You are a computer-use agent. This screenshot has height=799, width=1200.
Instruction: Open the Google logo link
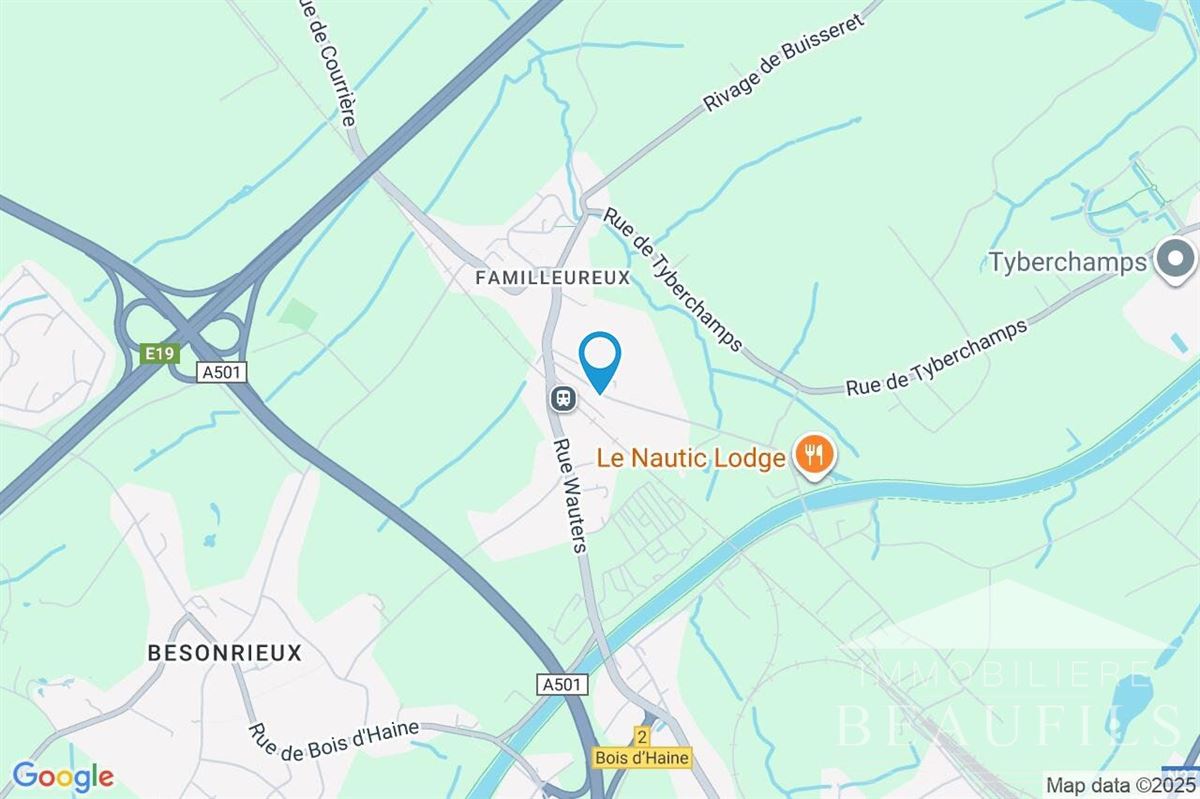[x=63, y=777]
